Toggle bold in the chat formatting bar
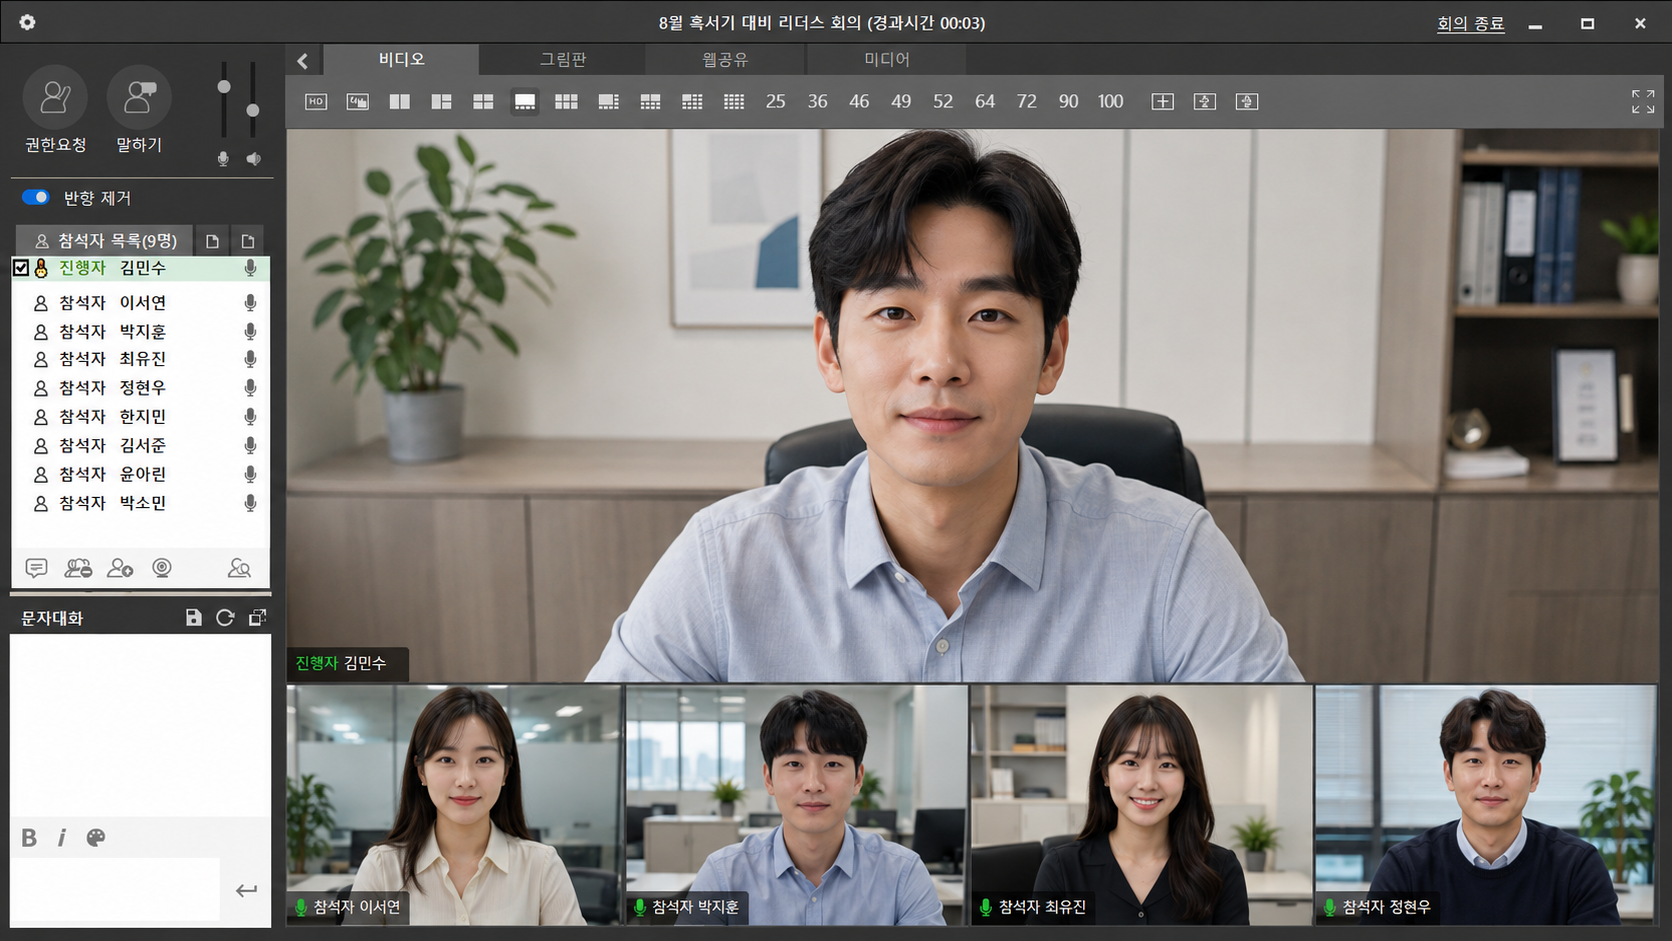Screen dimensions: 1672x941 [x=29, y=838]
